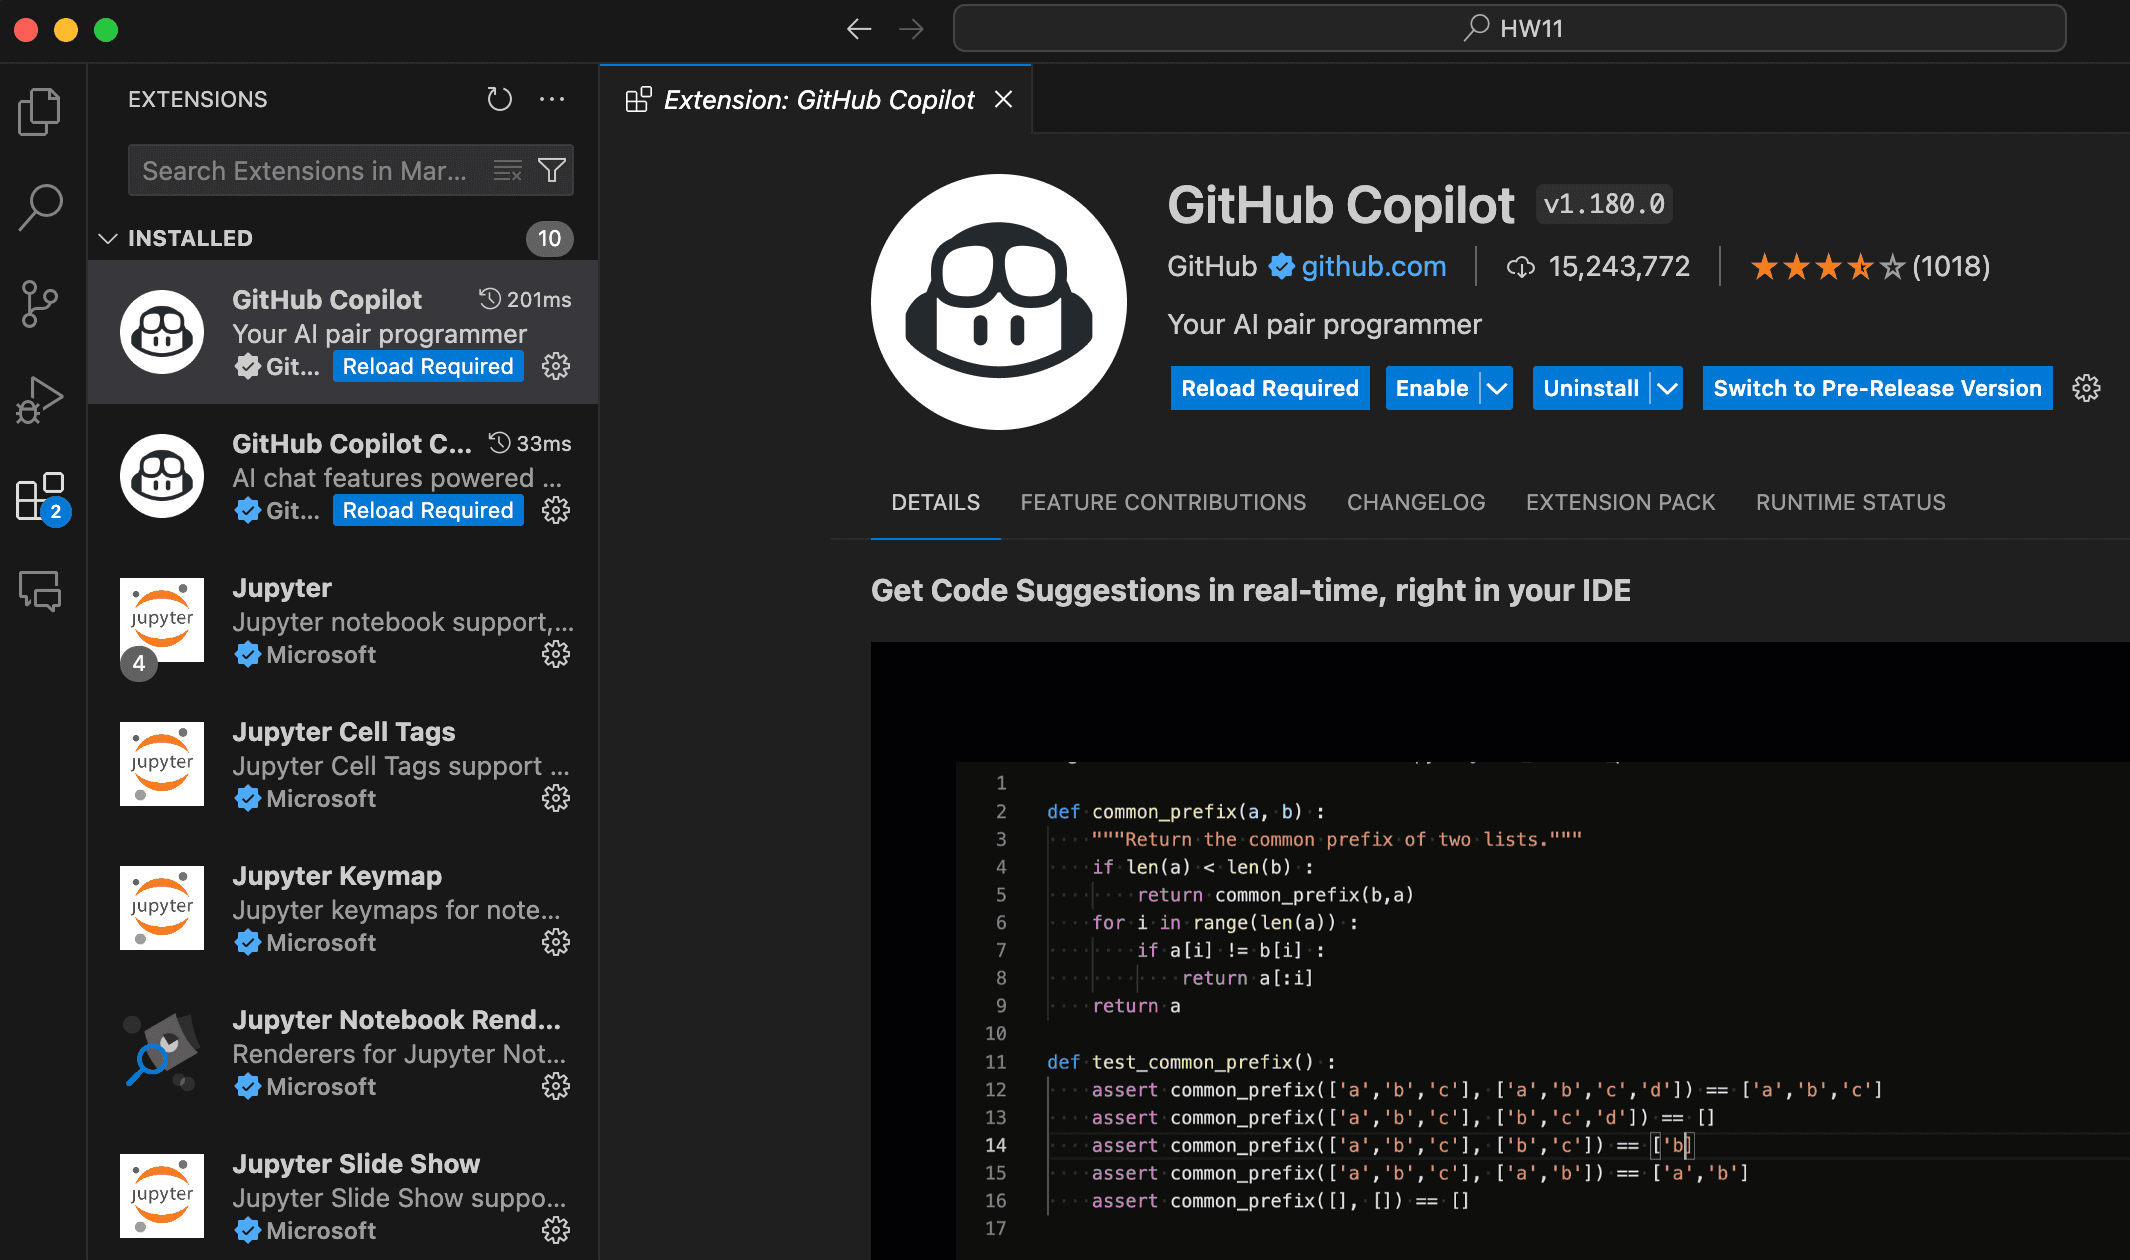Refresh the extensions list
2130x1260 pixels.
tap(499, 99)
